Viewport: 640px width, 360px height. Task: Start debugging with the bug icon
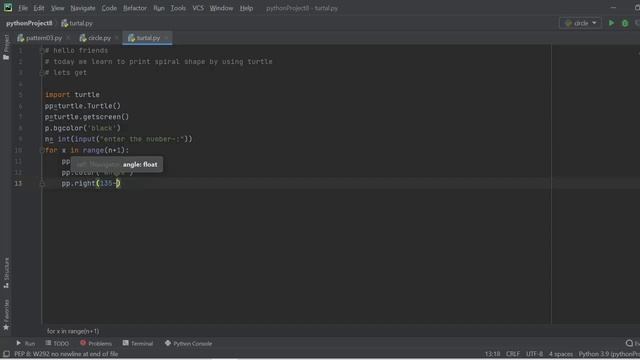pyautogui.click(x=625, y=23)
